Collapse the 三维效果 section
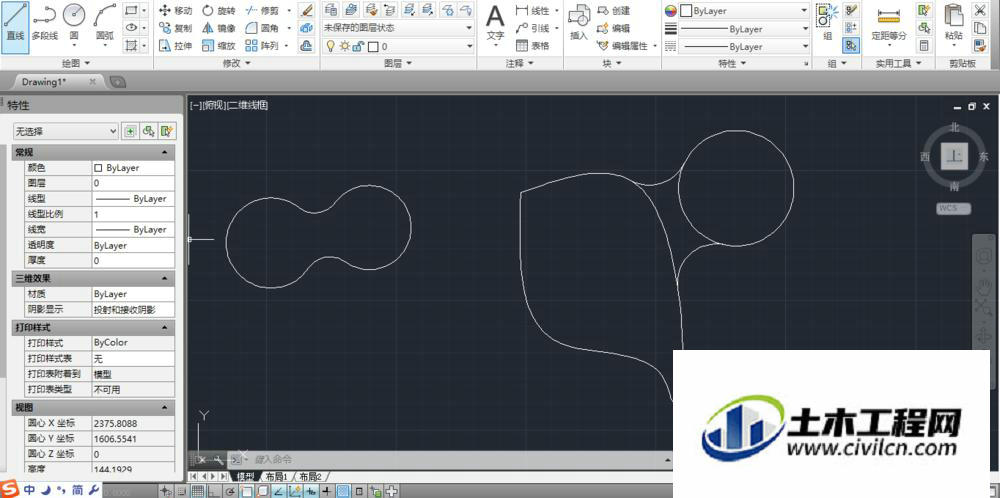1000x498 pixels. [165, 279]
